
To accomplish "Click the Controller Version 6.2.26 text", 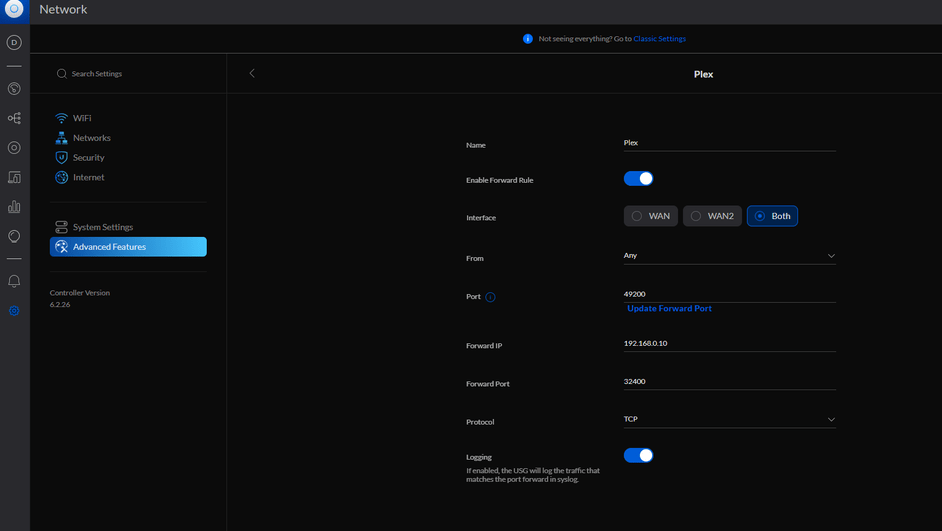I will coord(80,299).
